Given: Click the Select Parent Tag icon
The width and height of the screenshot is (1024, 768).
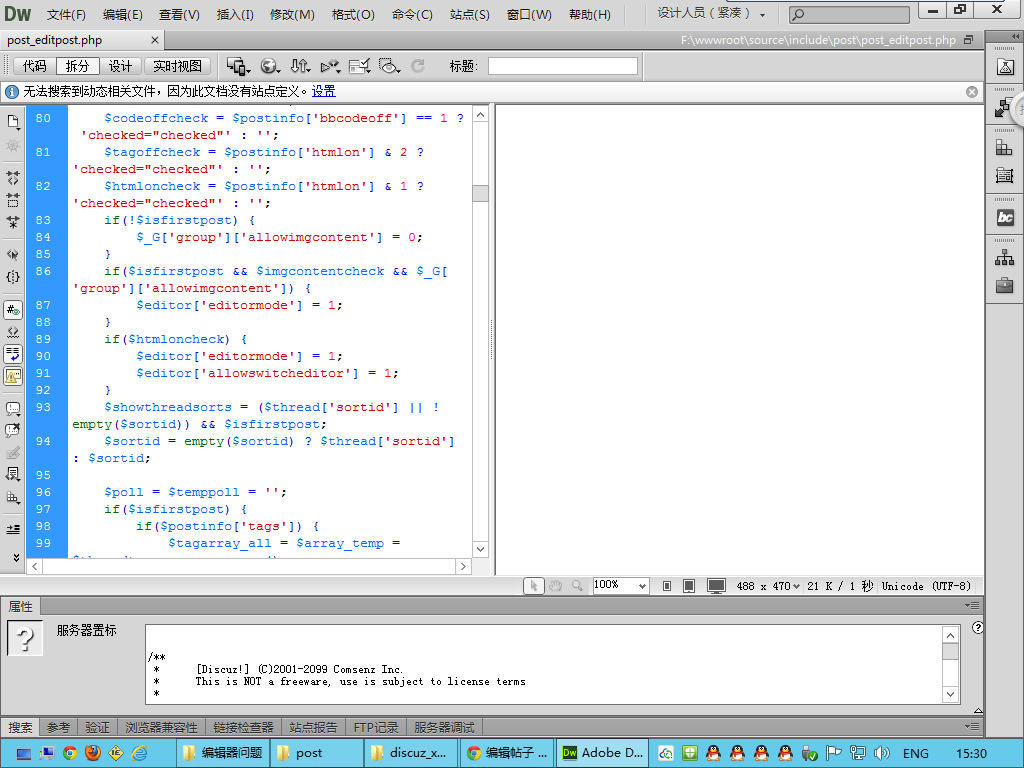Looking at the screenshot, I should coord(13,255).
